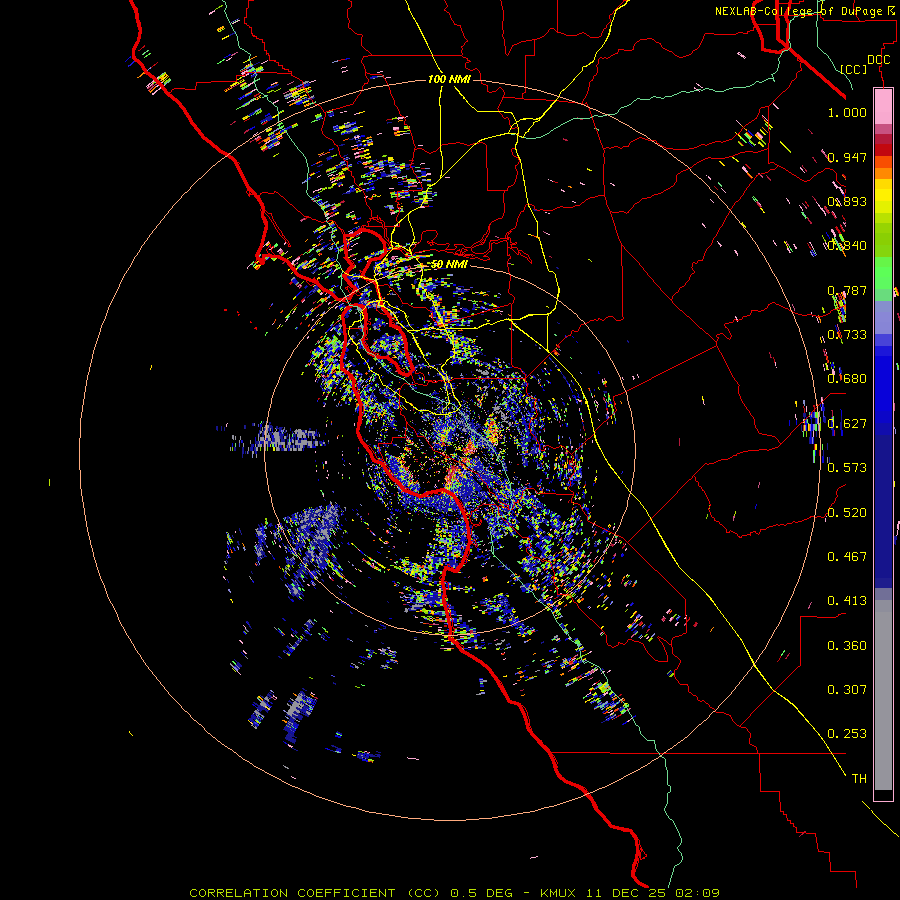Screen dimensions: 900x900
Task: Click the 'DCC' label above the color scale
Action: click(x=878, y=60)
